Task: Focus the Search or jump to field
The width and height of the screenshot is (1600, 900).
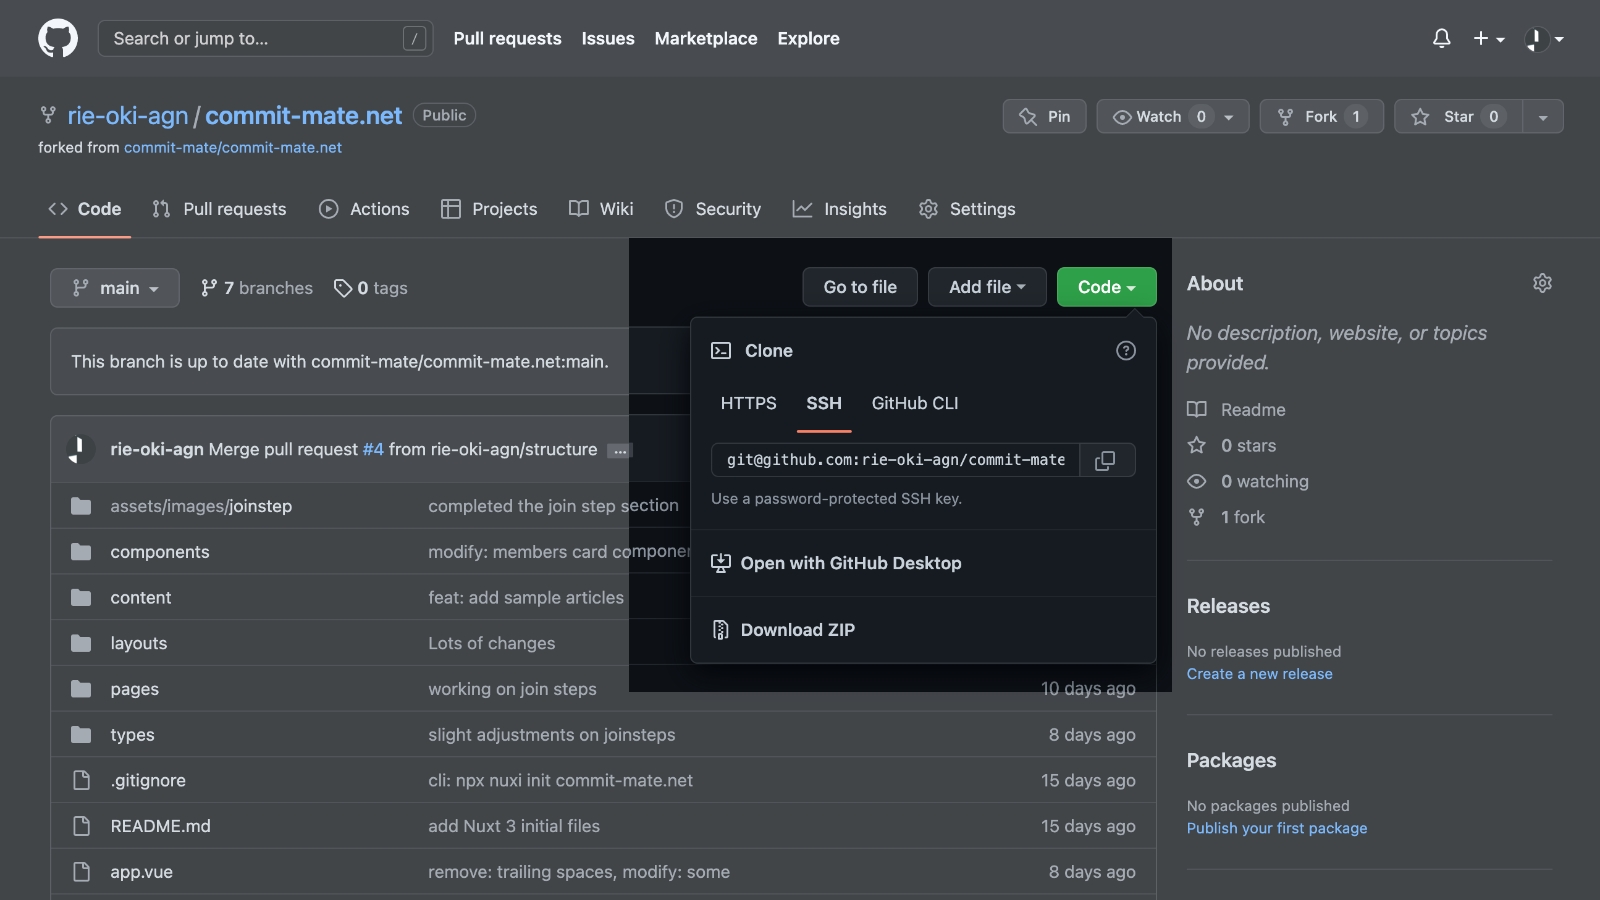Action: tap(265, 39)
